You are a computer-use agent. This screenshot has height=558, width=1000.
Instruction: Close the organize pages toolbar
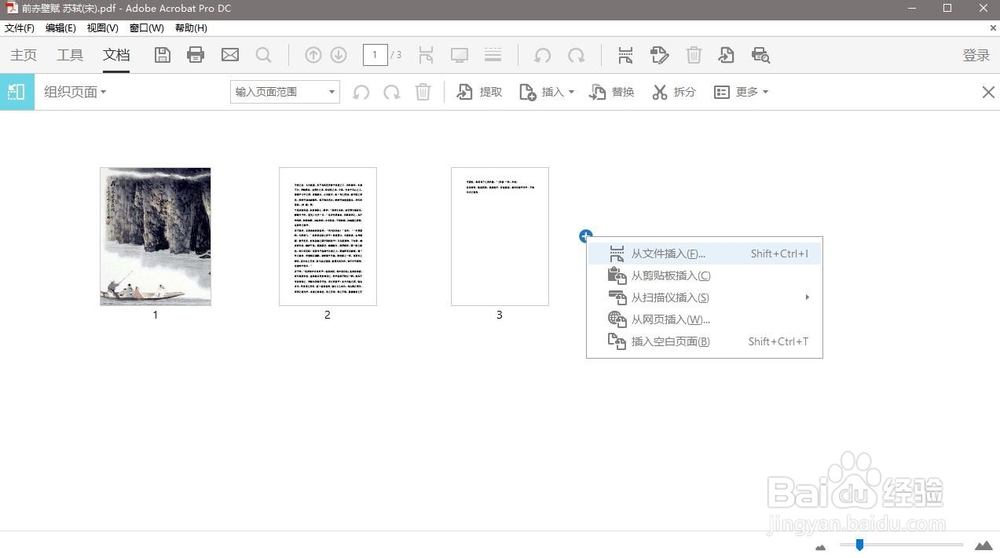pos(988,92)
